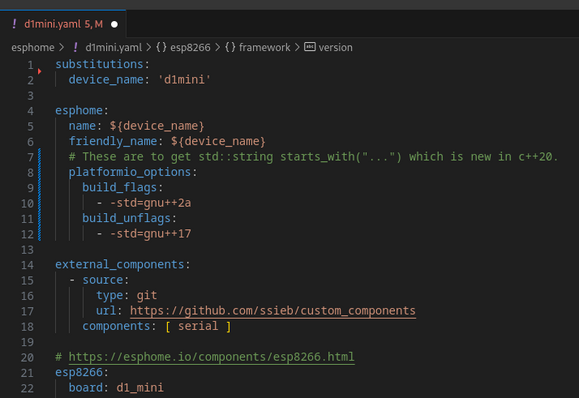This screenshot has width=579, height=398.
Task: Click the 'url' key on line 17
Action: coord(106,310)
